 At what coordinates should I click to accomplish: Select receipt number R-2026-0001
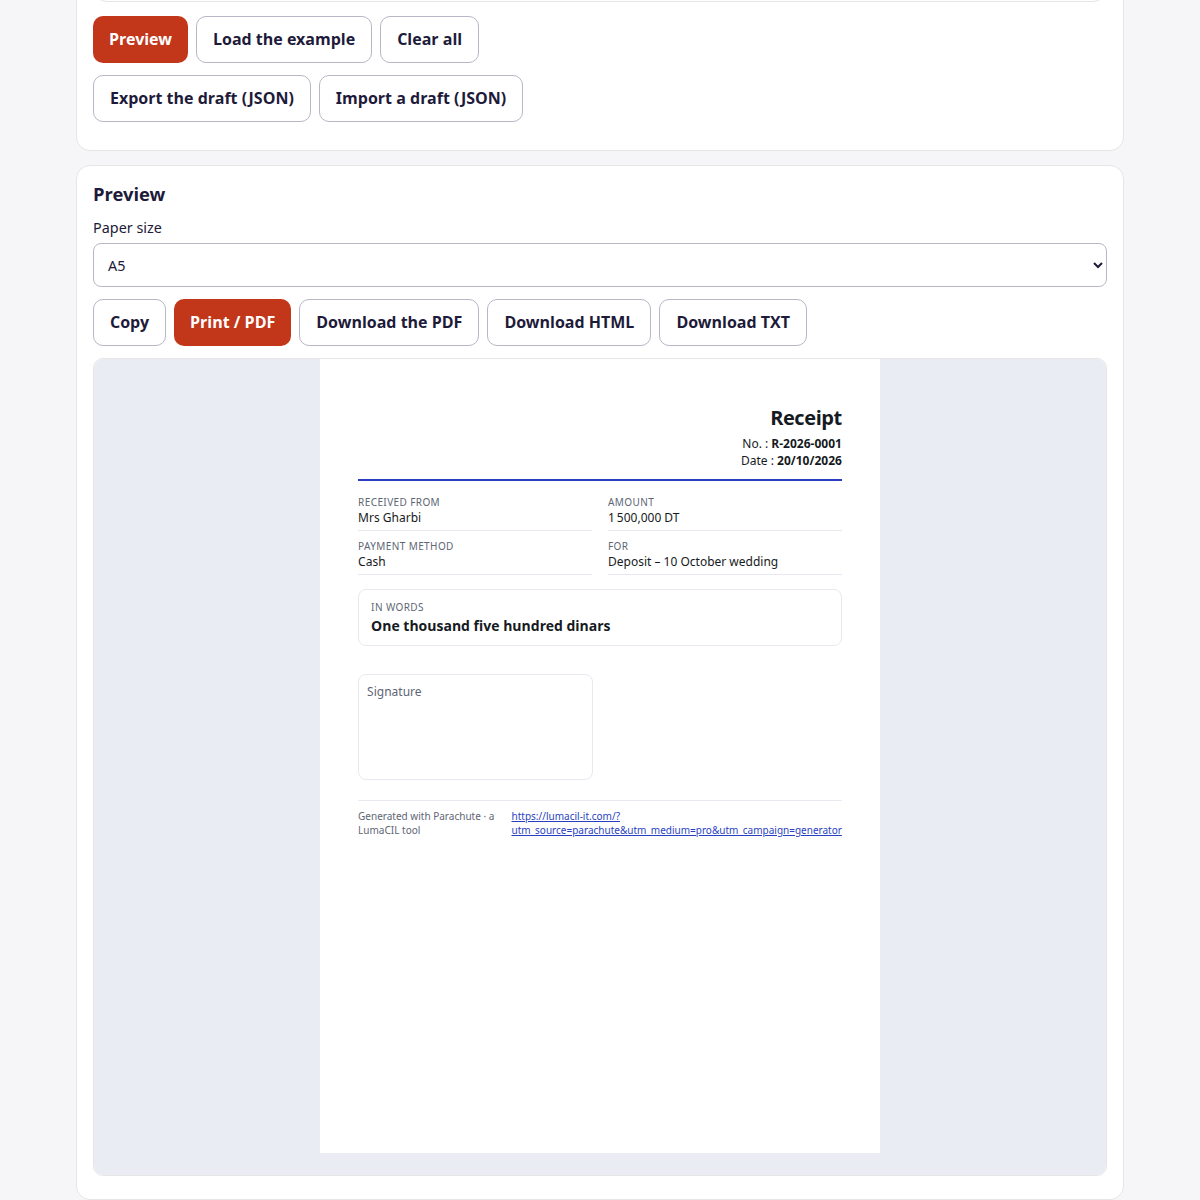click(806, 444)
